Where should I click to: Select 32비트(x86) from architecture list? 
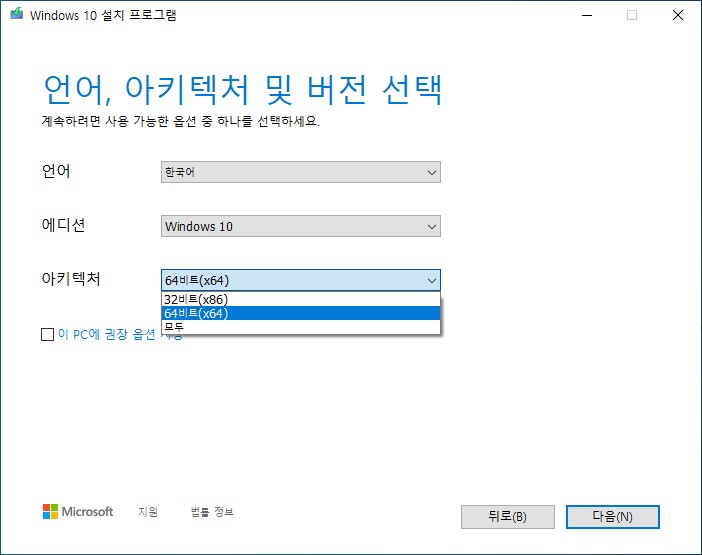click(x=300, y=299)
